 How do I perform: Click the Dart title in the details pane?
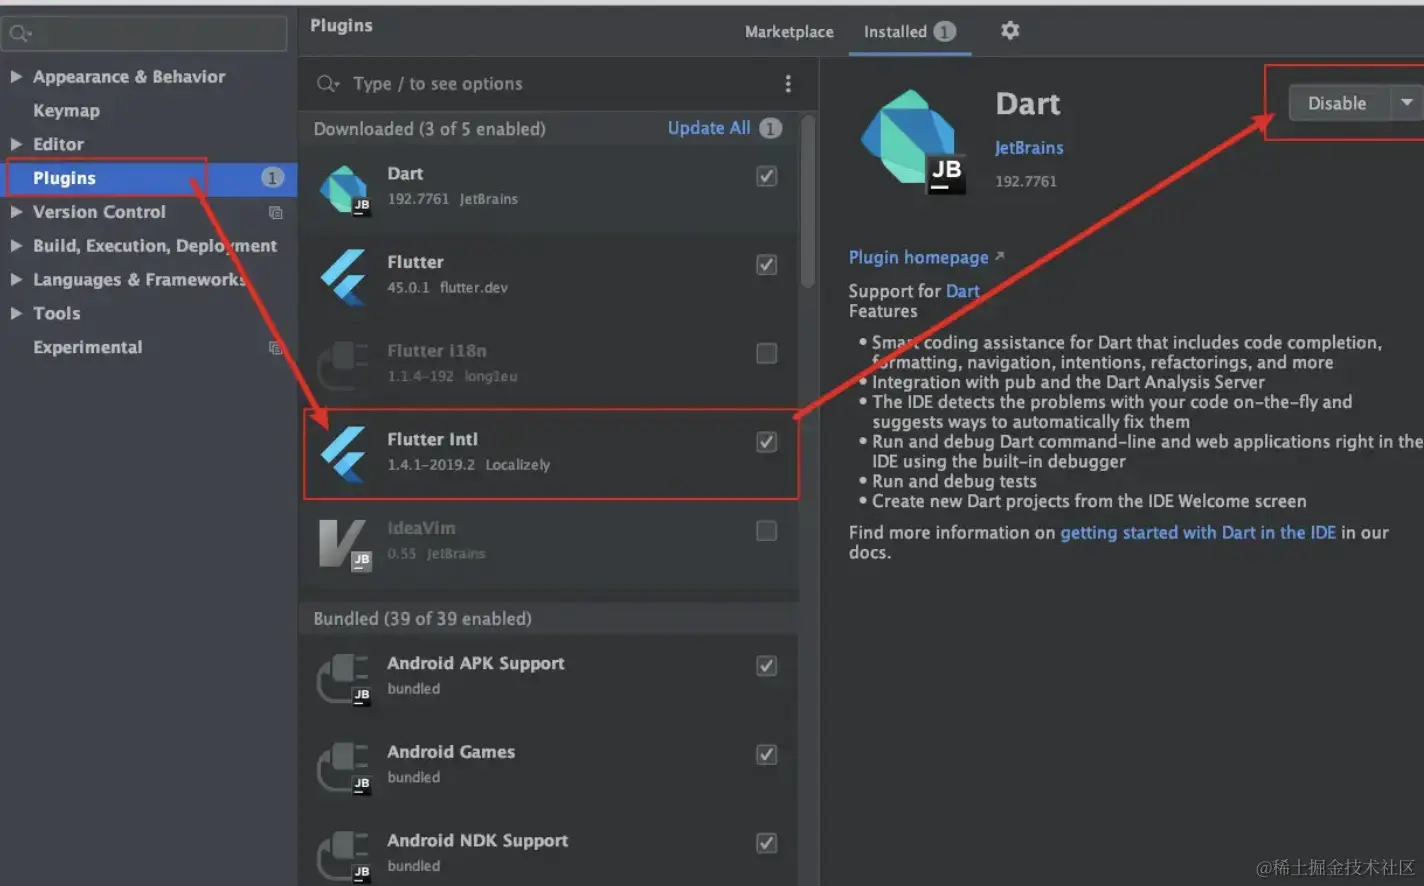[1028, 104]
